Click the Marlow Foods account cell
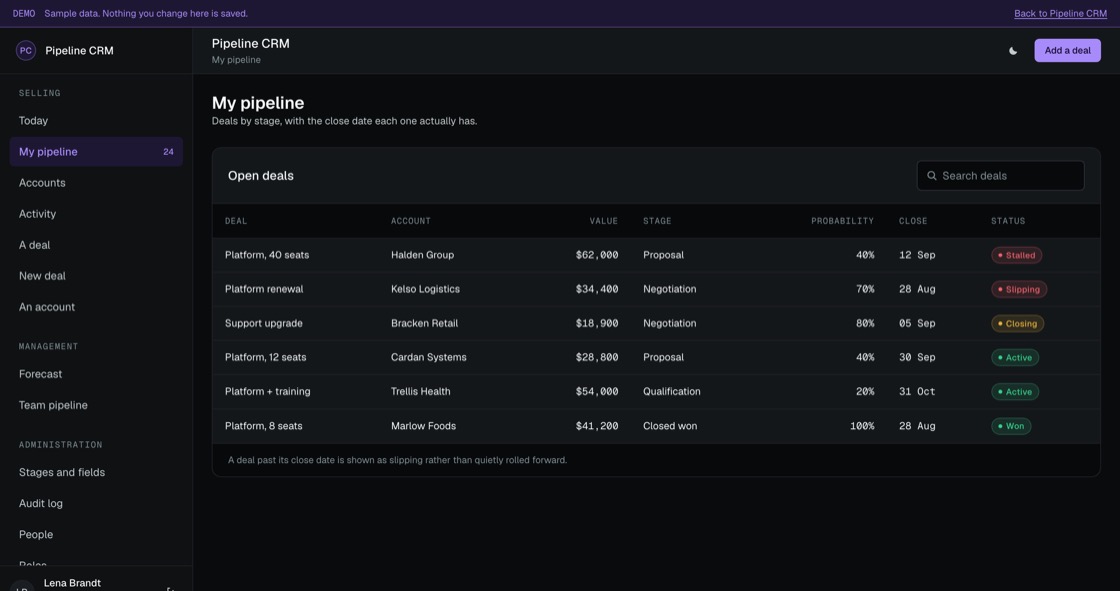This screenshot has width=1120, height=591. (x=424, y=426)
